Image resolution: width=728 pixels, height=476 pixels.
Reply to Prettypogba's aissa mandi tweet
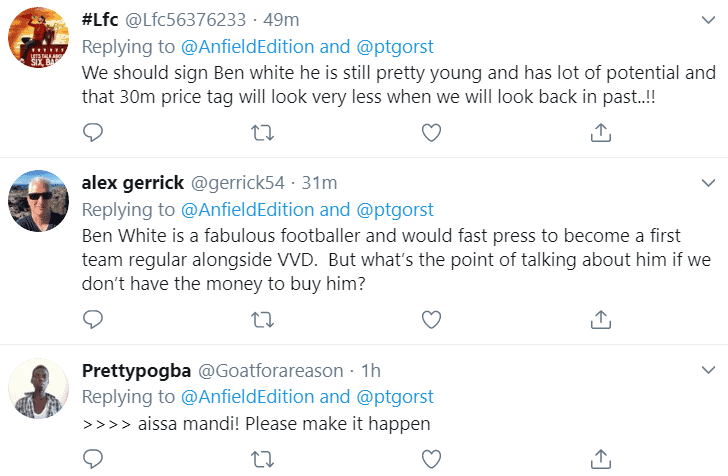coord(93,459)
